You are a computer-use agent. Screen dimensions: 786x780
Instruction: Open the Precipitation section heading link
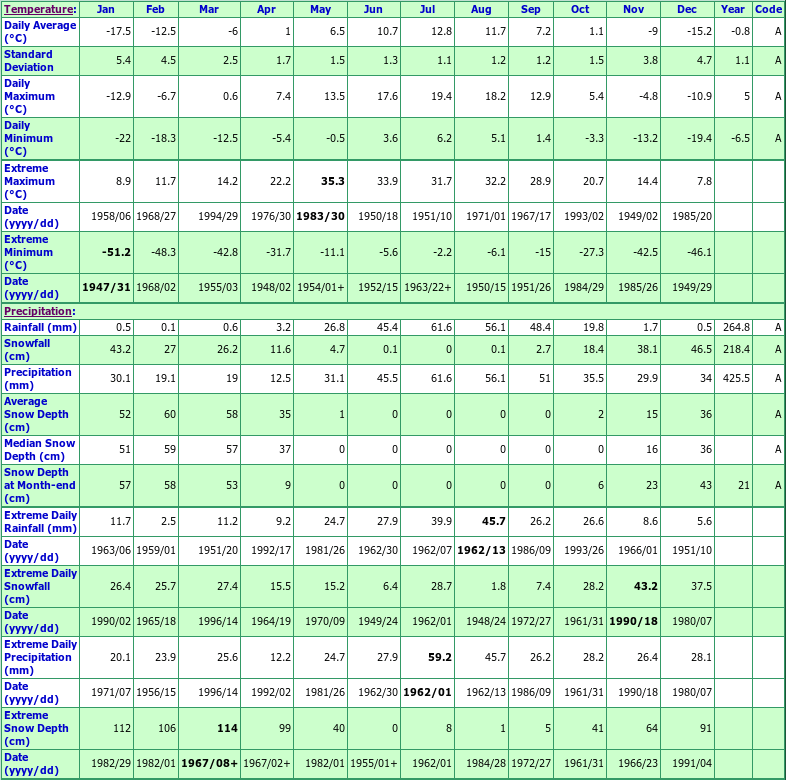[37, 312]
